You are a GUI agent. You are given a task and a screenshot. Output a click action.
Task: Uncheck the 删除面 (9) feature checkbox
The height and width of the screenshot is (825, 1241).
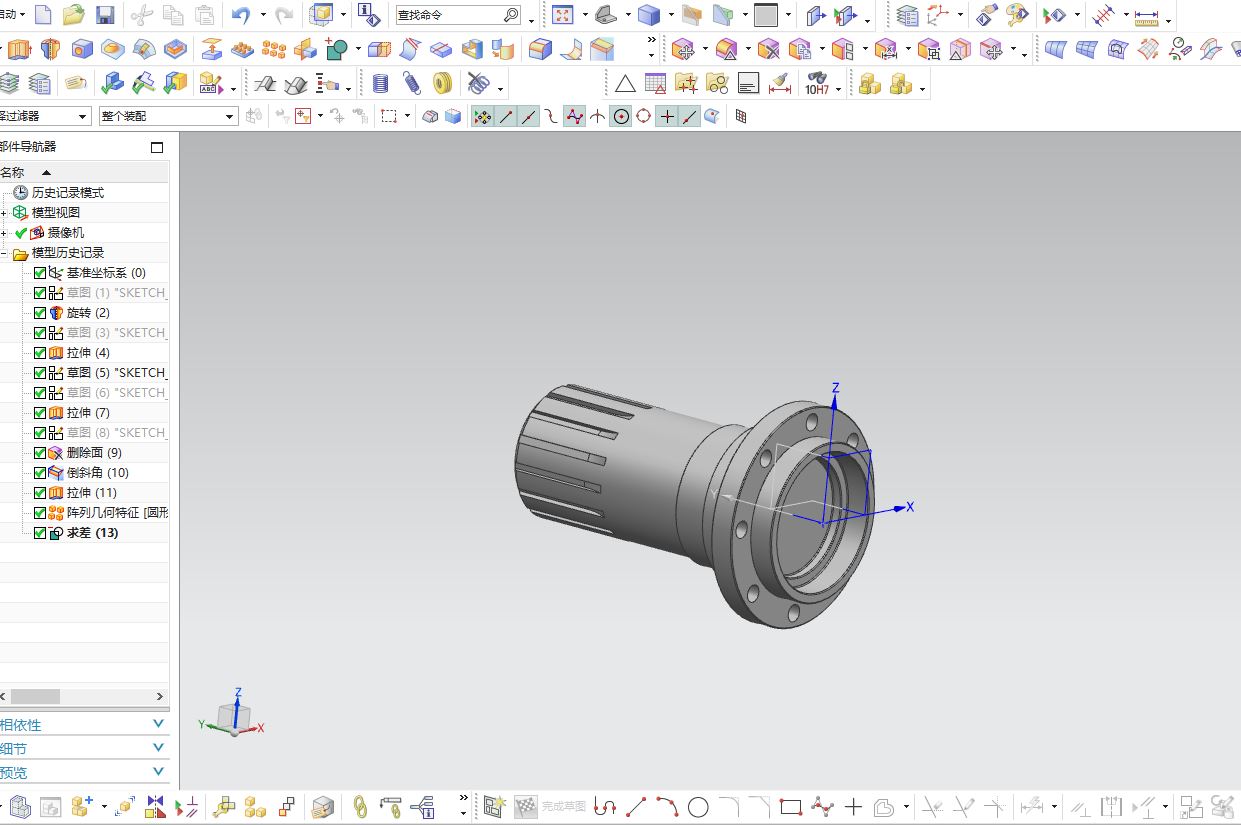[x=40, y=453]
